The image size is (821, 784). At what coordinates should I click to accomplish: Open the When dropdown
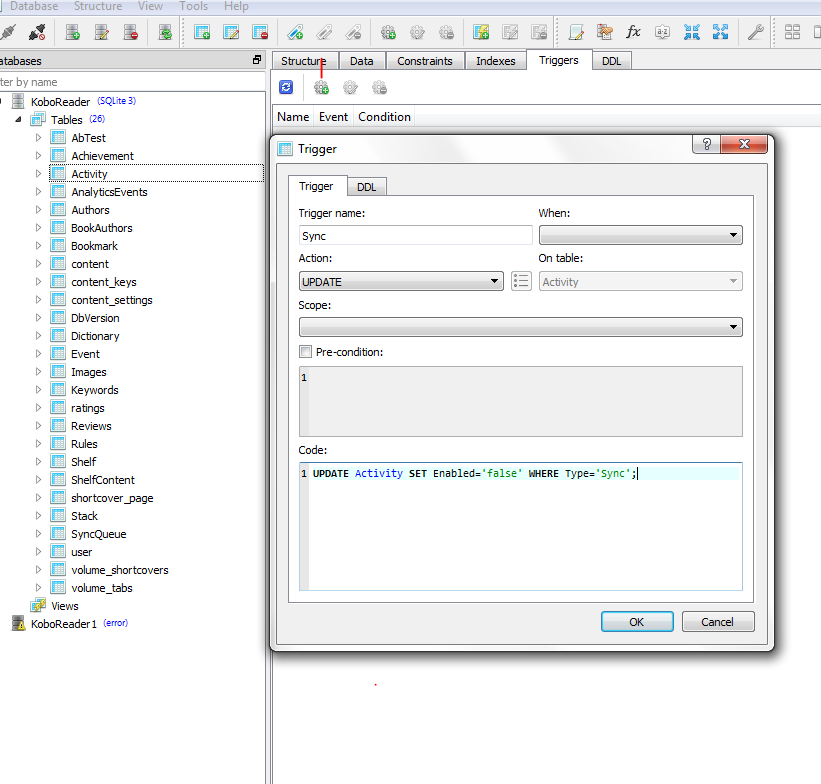tap(640, 236)
